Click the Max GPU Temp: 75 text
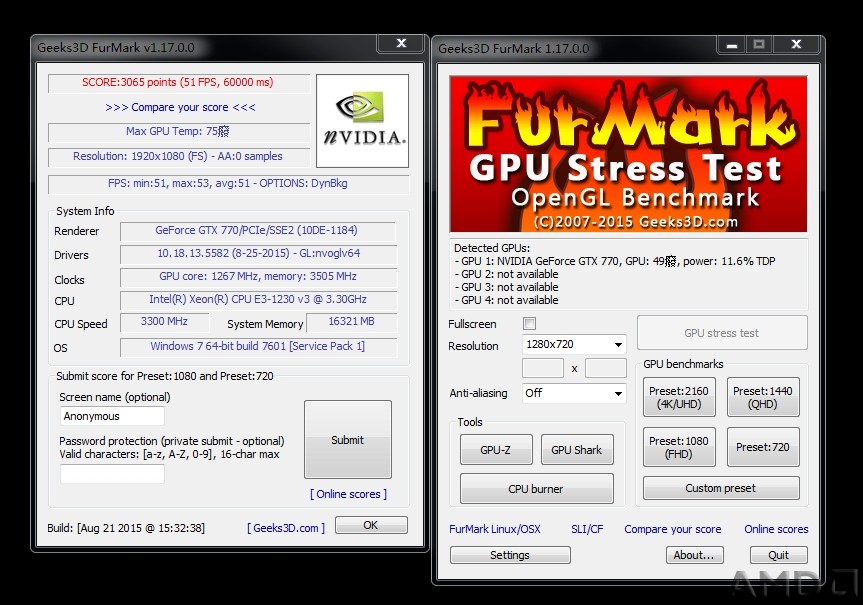The width and height of the screenshot is (863, 605). pyautogui.click(x=177, y=131)
